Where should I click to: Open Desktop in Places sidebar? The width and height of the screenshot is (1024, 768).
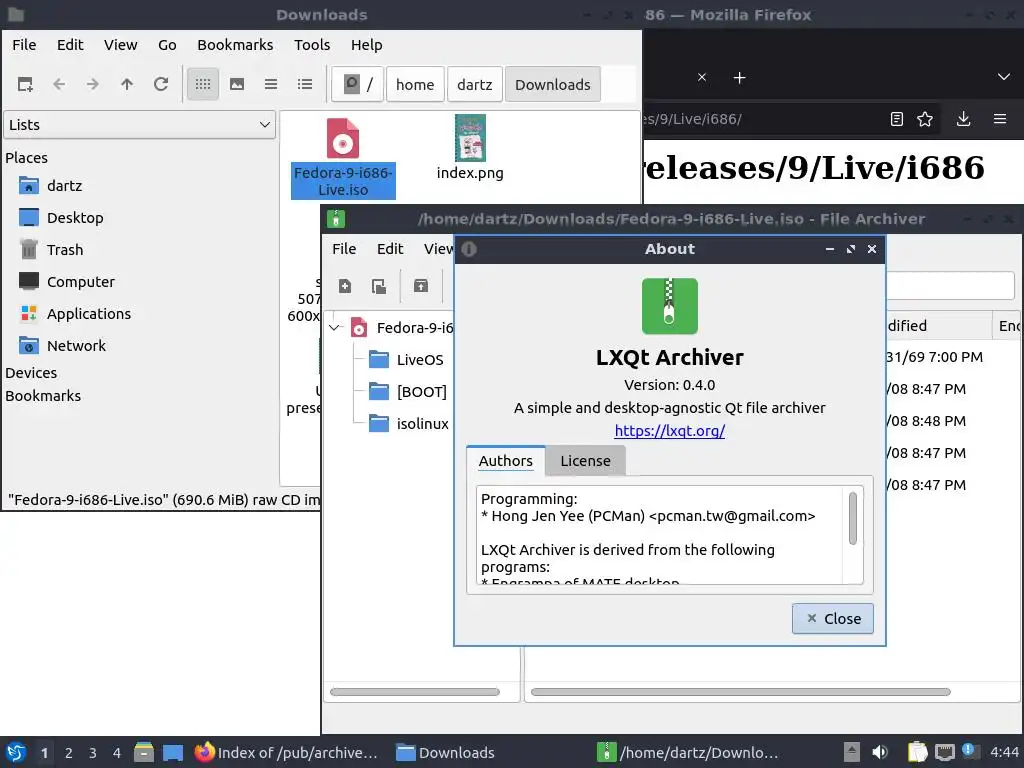61,217
